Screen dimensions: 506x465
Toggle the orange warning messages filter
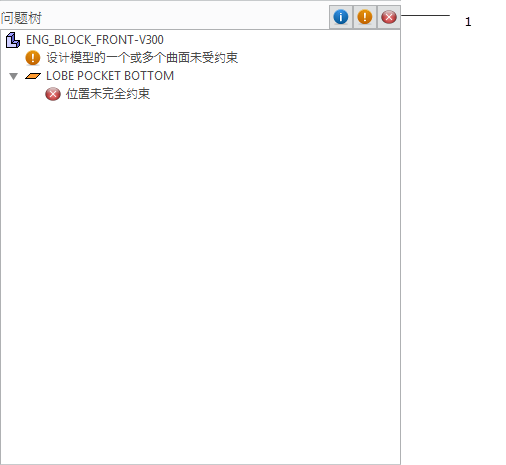365,17
